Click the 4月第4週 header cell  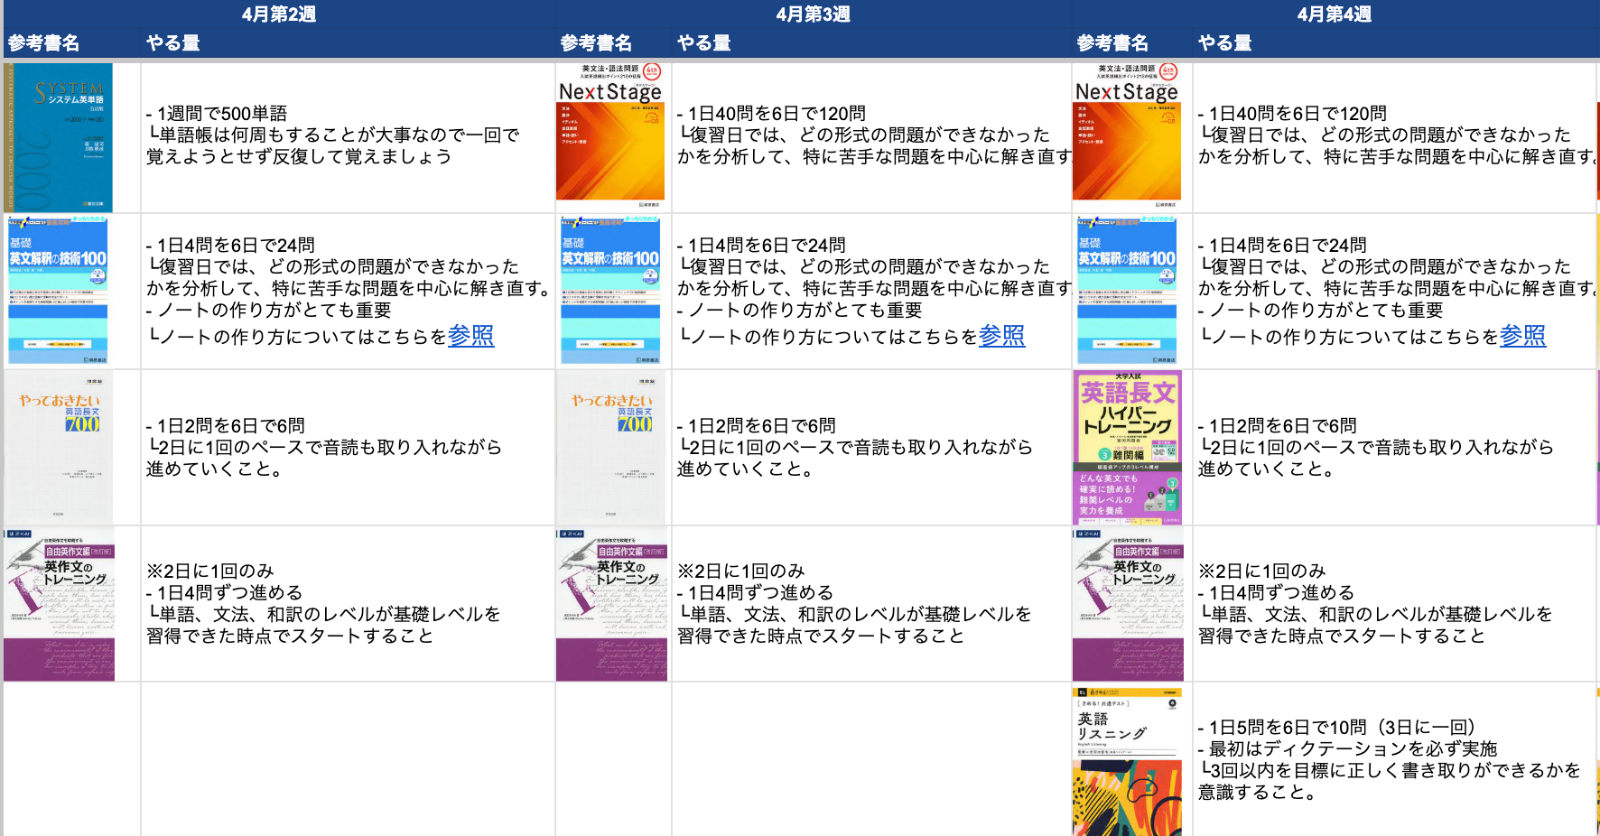(1334, 14)
